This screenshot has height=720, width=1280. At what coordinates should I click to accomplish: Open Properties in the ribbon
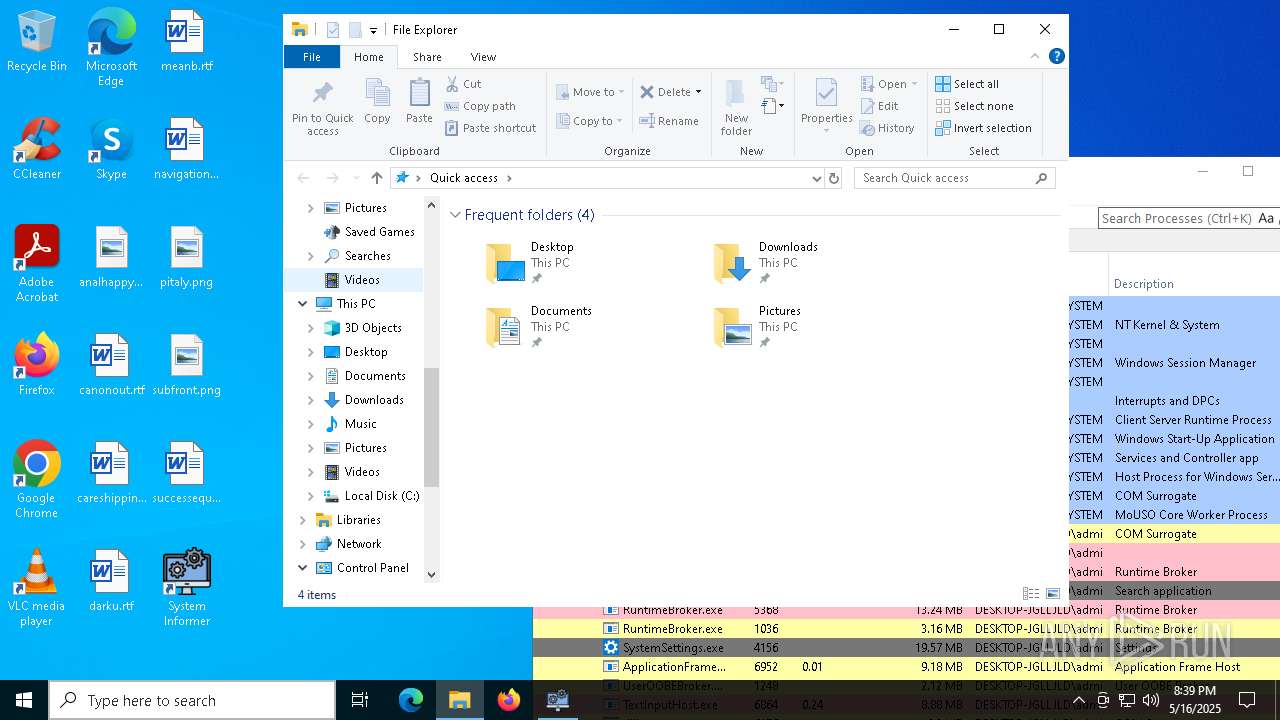[826, 108]
